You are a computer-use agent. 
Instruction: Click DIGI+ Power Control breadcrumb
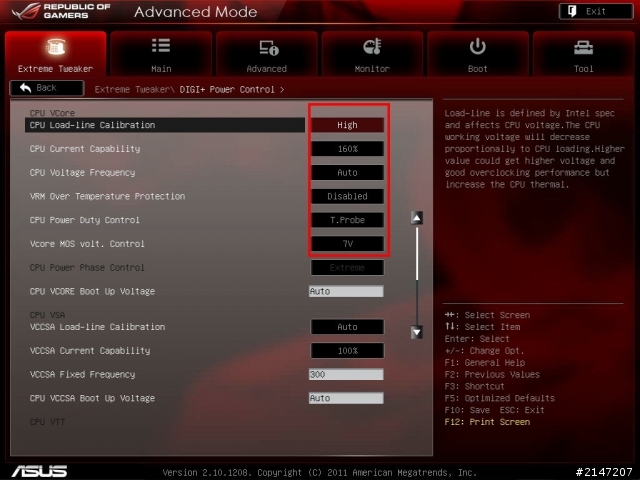(227, 89)
